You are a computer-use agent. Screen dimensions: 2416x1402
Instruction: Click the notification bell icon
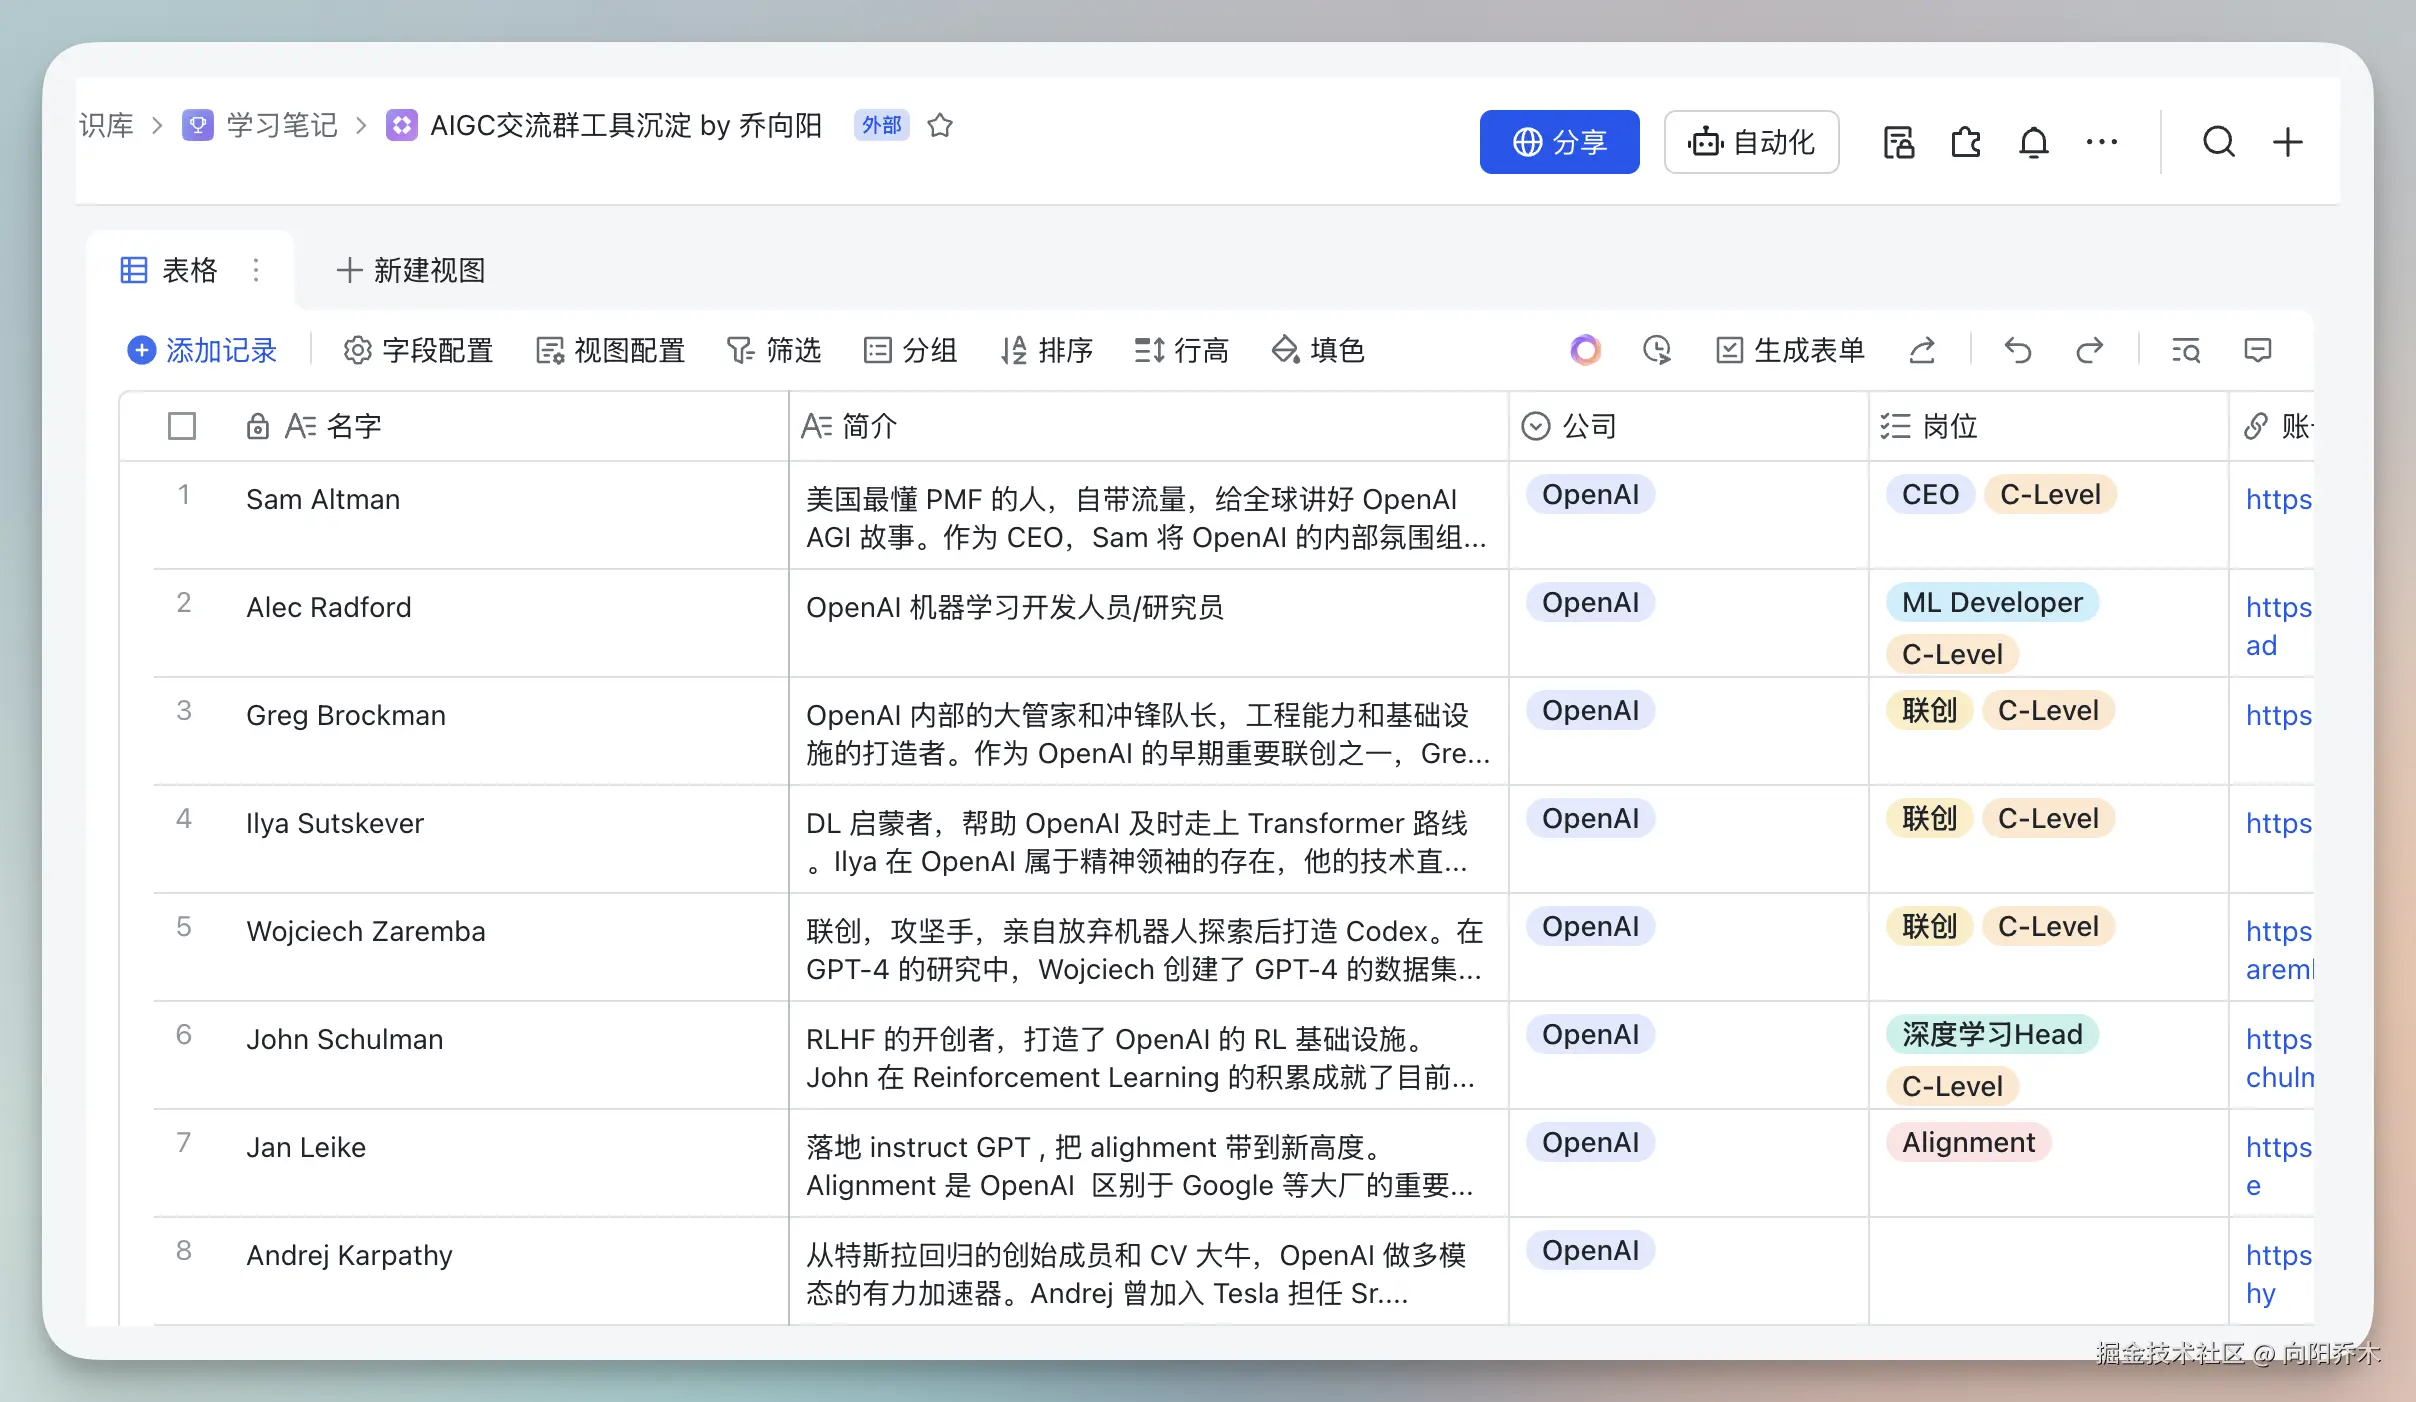2033,143
